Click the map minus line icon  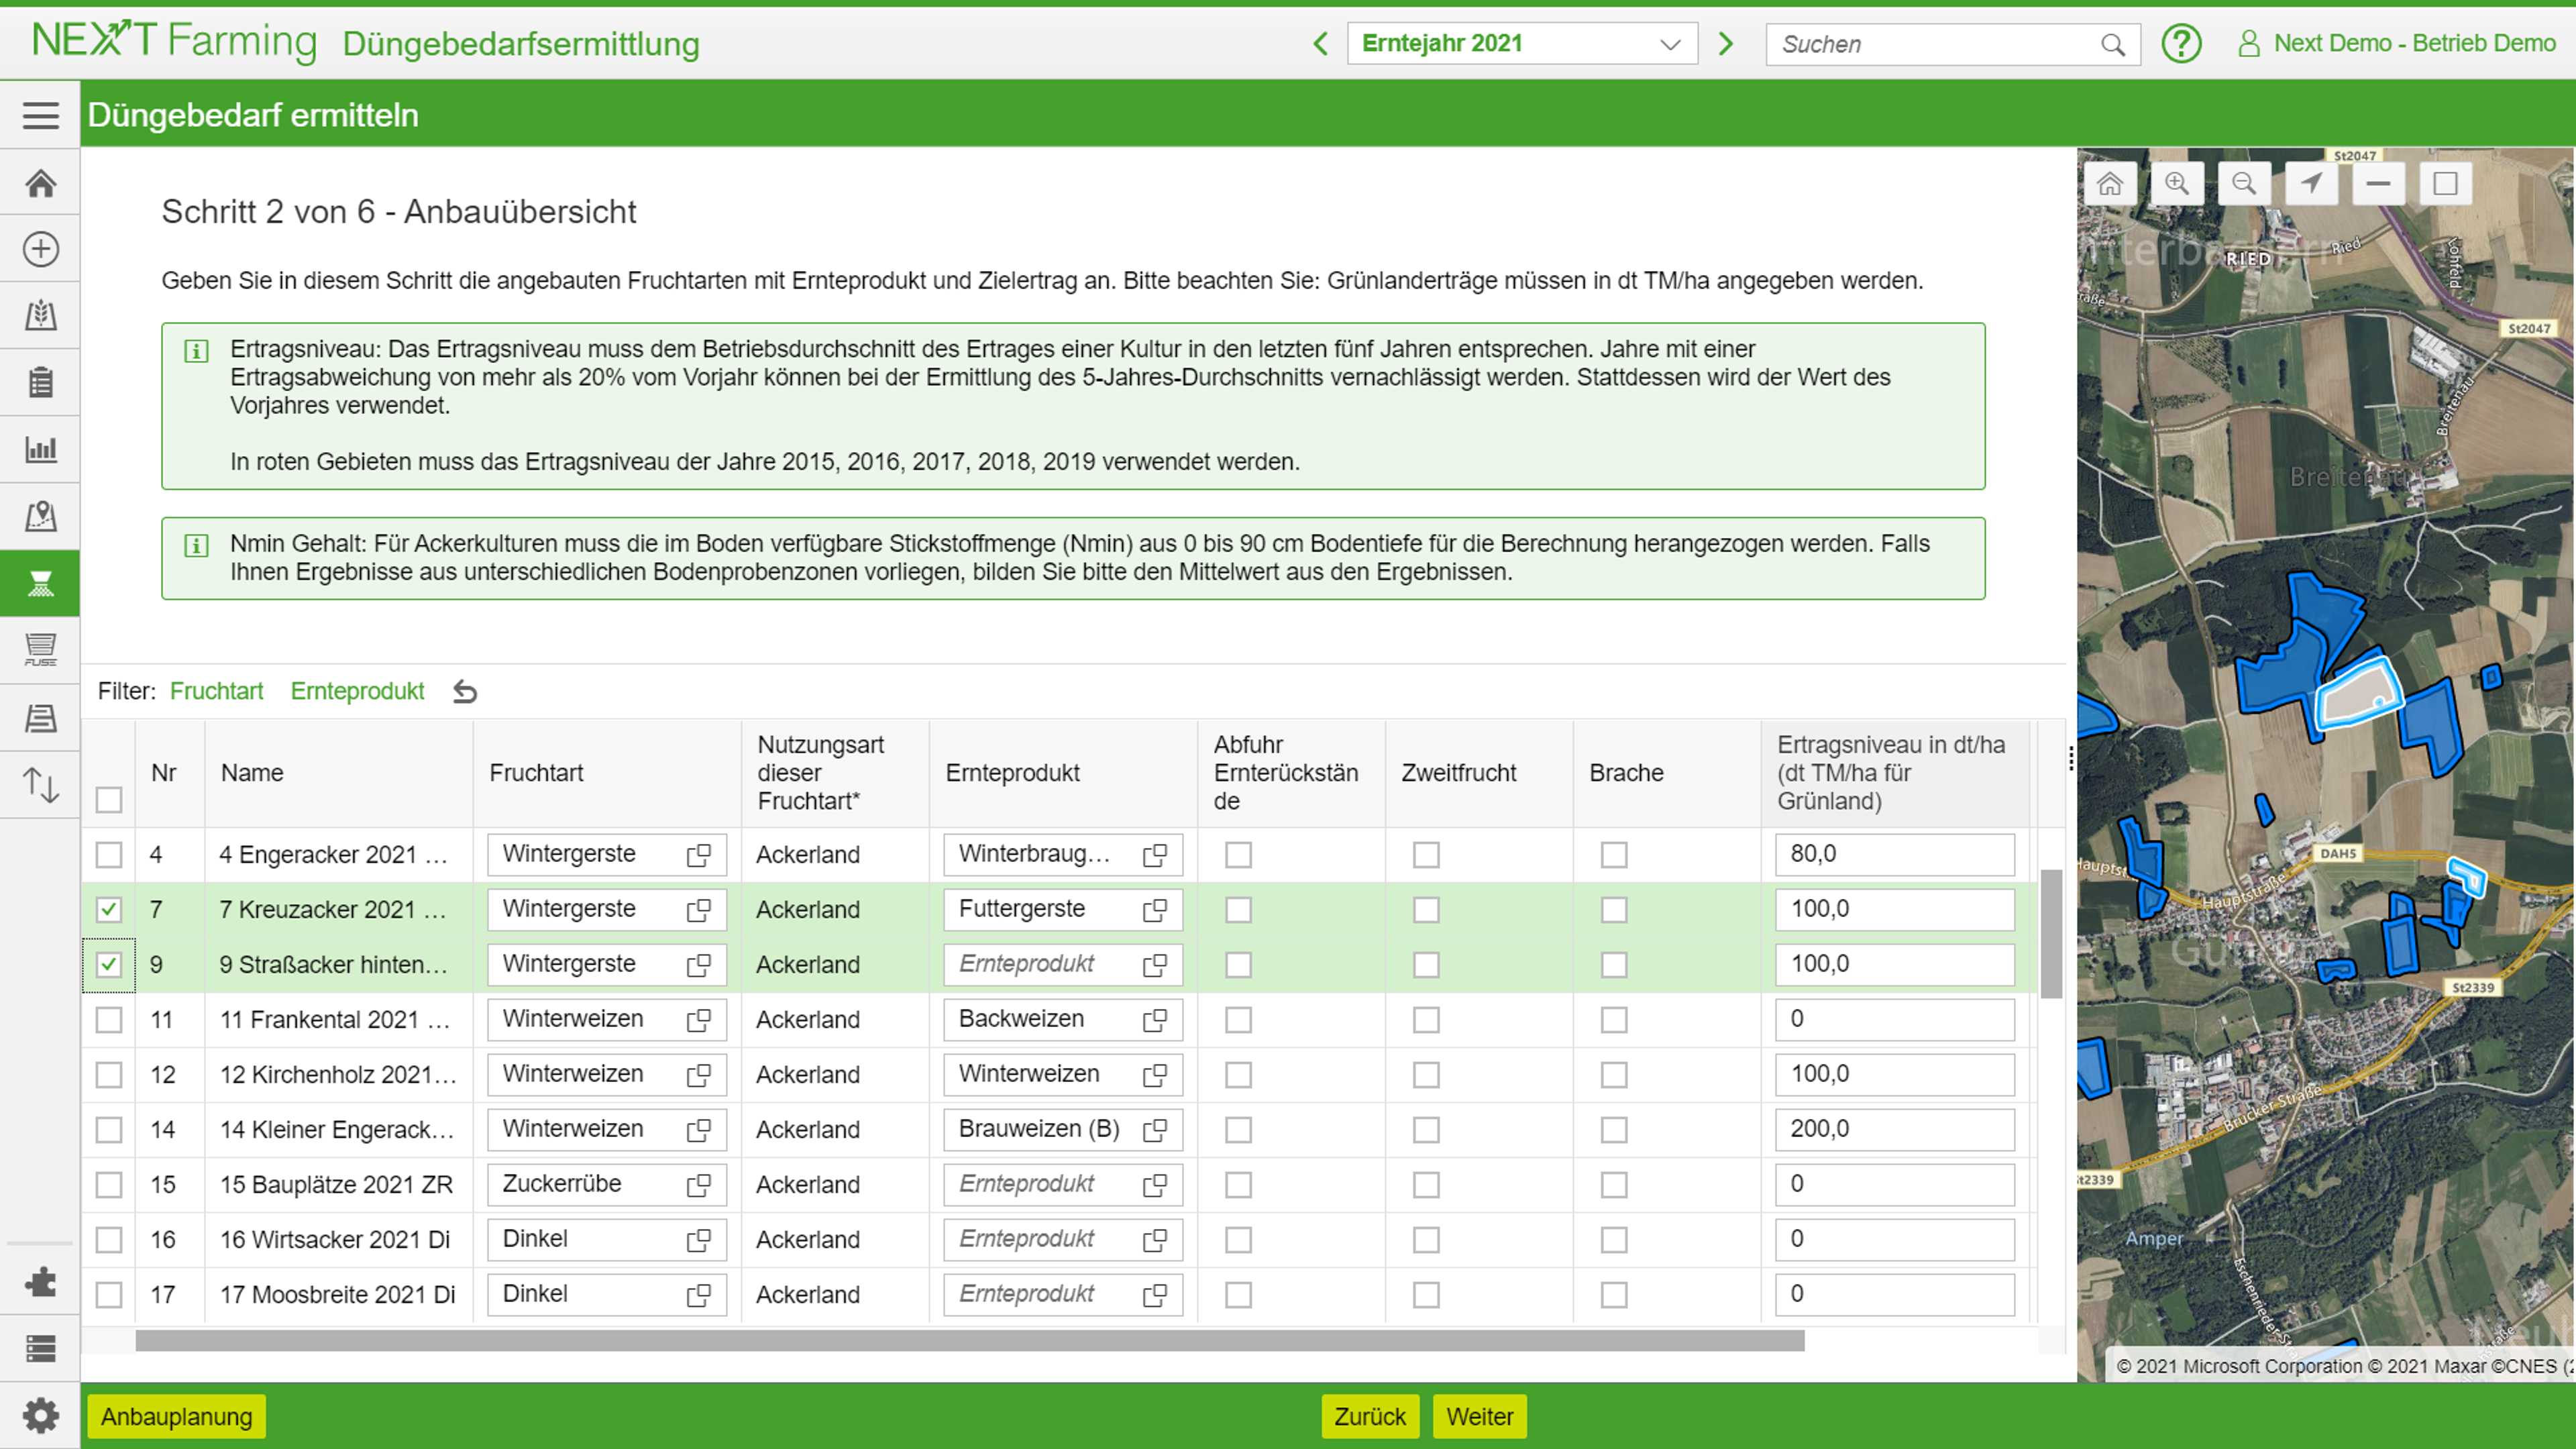[2378, 184]
